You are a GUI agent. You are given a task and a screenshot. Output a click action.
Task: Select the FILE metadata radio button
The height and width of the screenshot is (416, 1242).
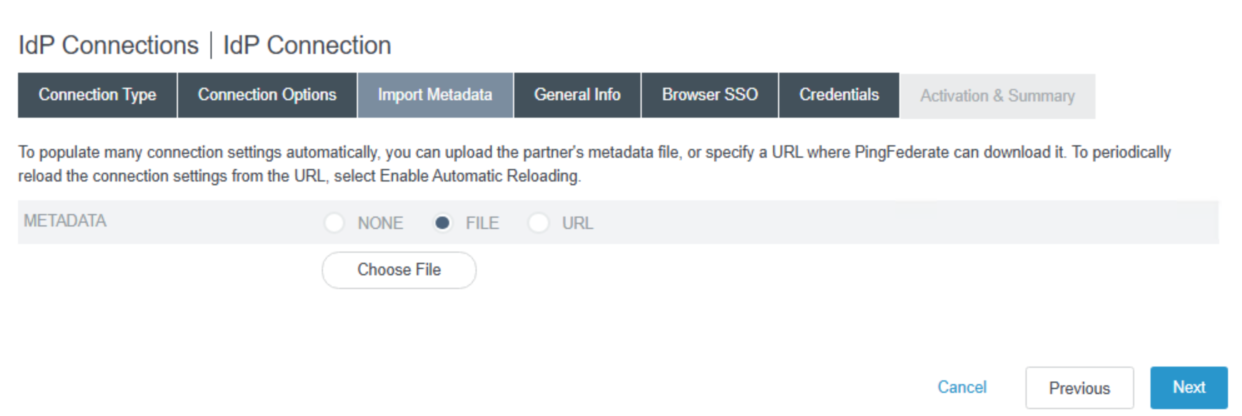pyautogui.click(x=443, y=223)
